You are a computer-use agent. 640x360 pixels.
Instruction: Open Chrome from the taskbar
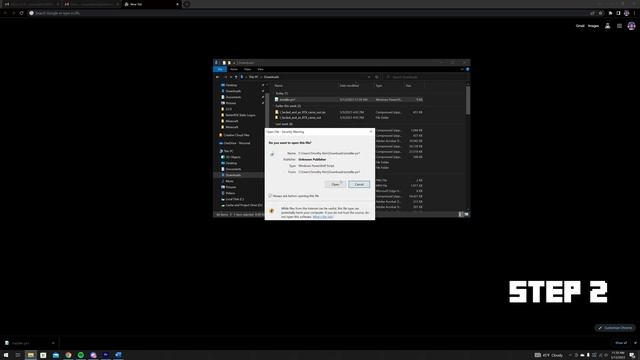click(x=68, y=355)
